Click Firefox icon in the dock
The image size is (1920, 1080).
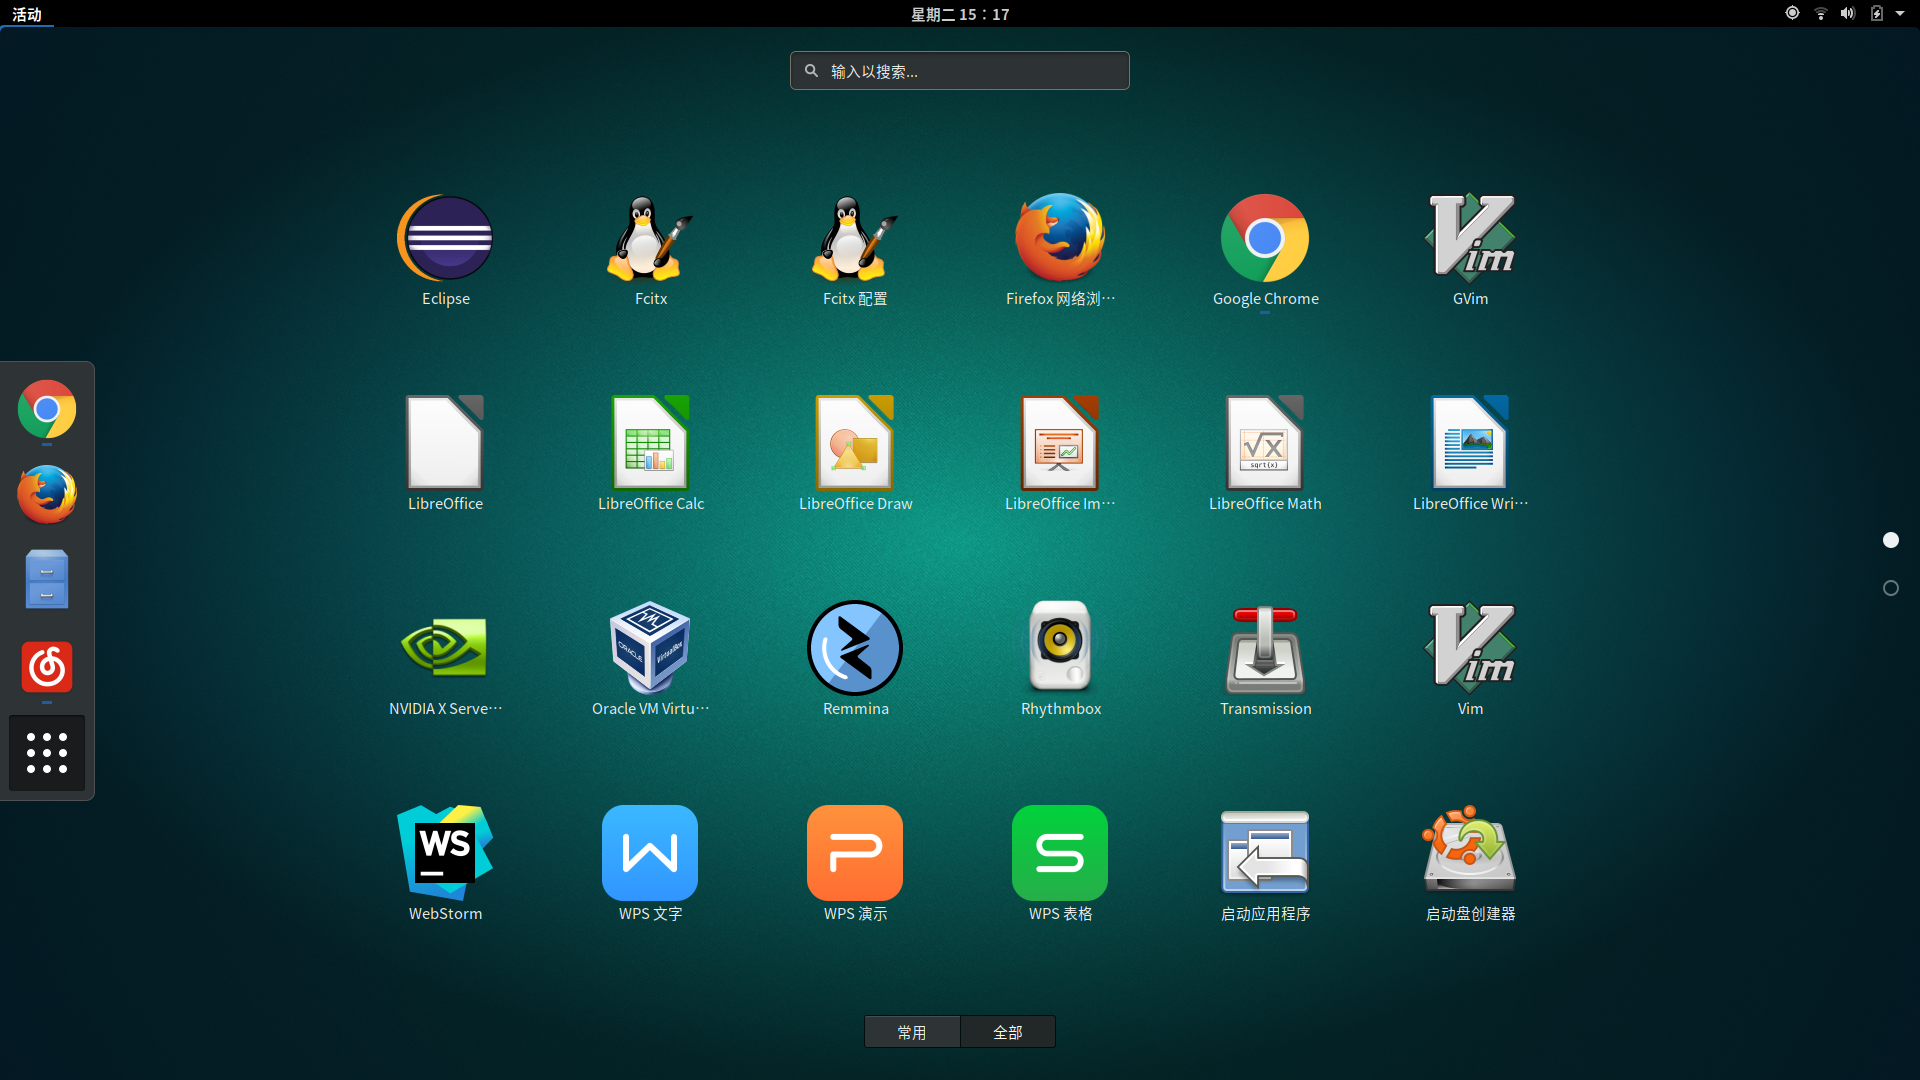pyautogui.click(x=47, y=494)
